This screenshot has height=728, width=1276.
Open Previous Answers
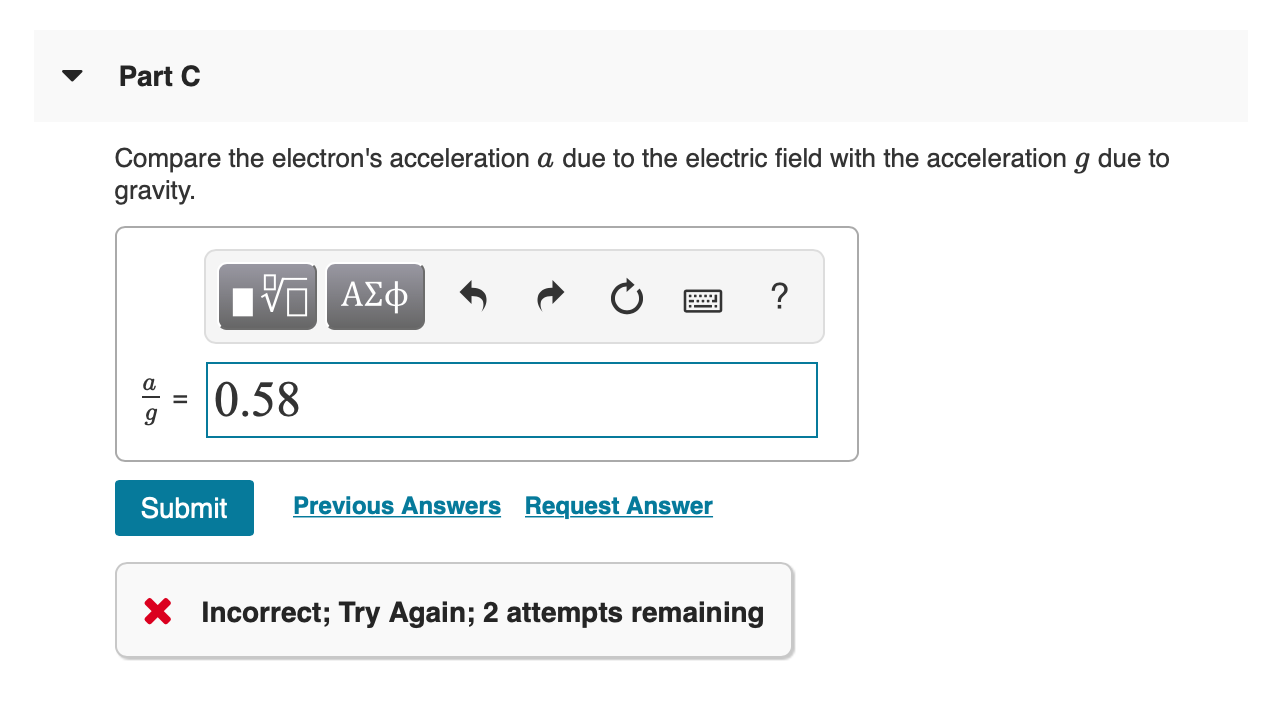click(396, 505)
